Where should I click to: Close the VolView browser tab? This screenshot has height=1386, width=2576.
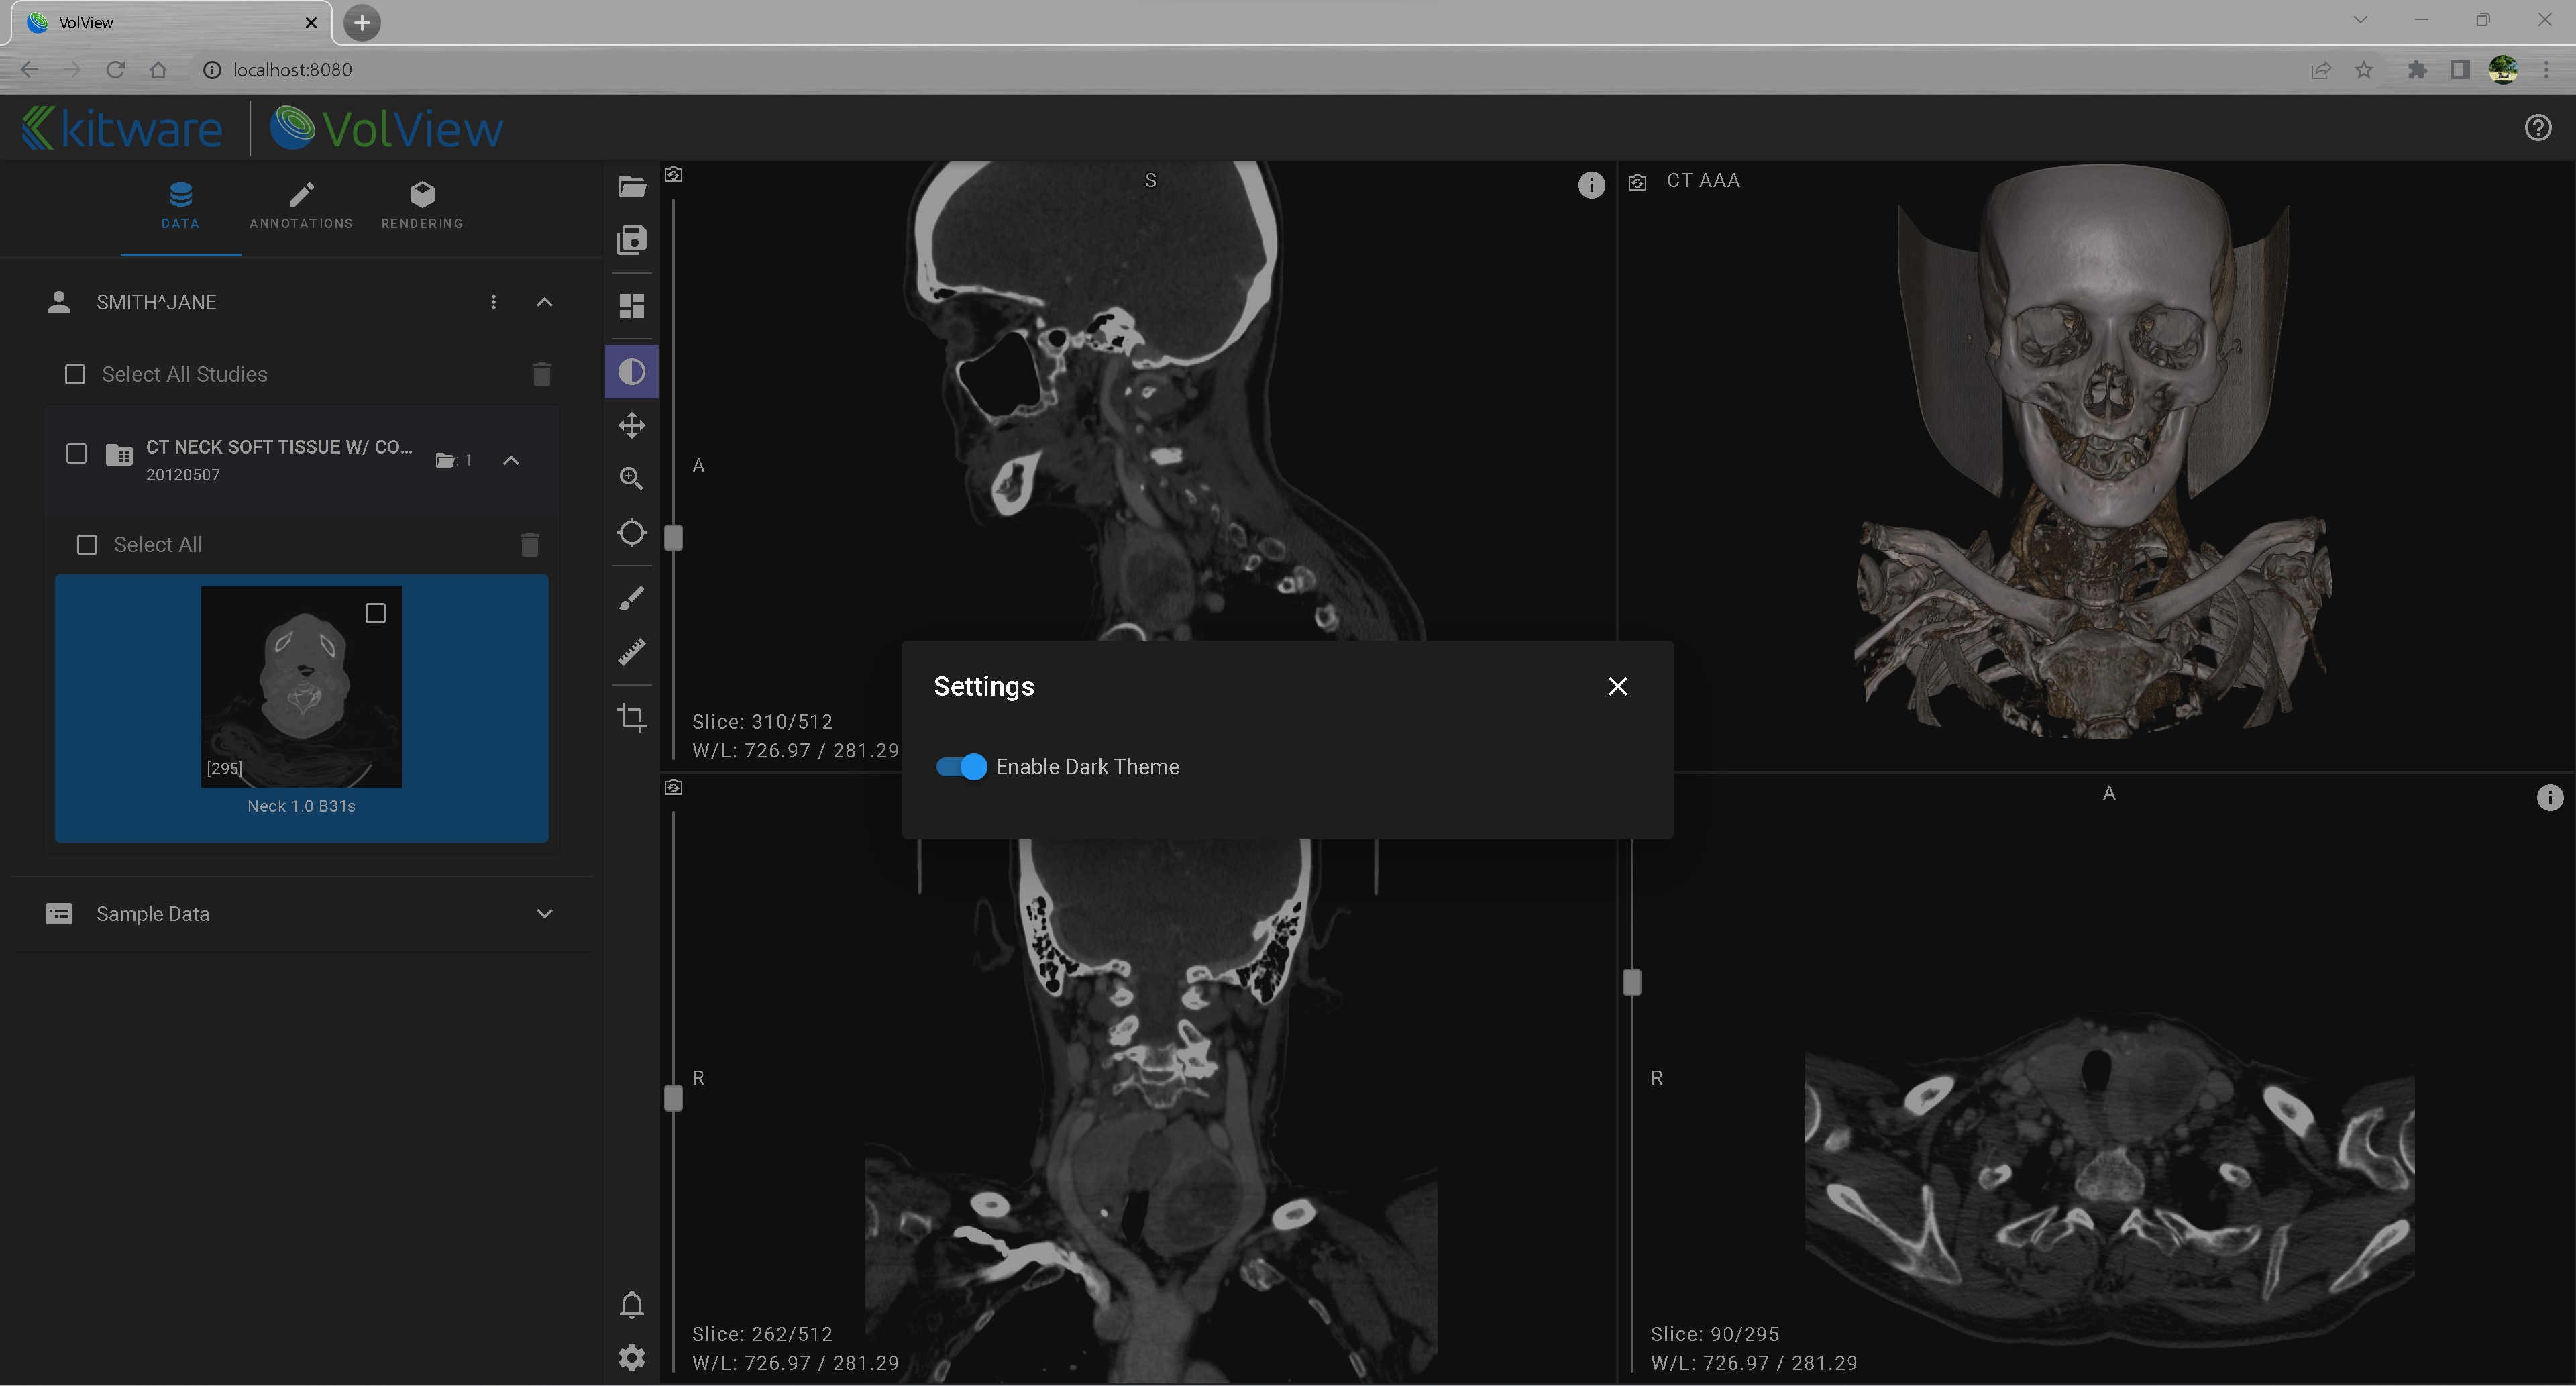[x=311, y=22]
